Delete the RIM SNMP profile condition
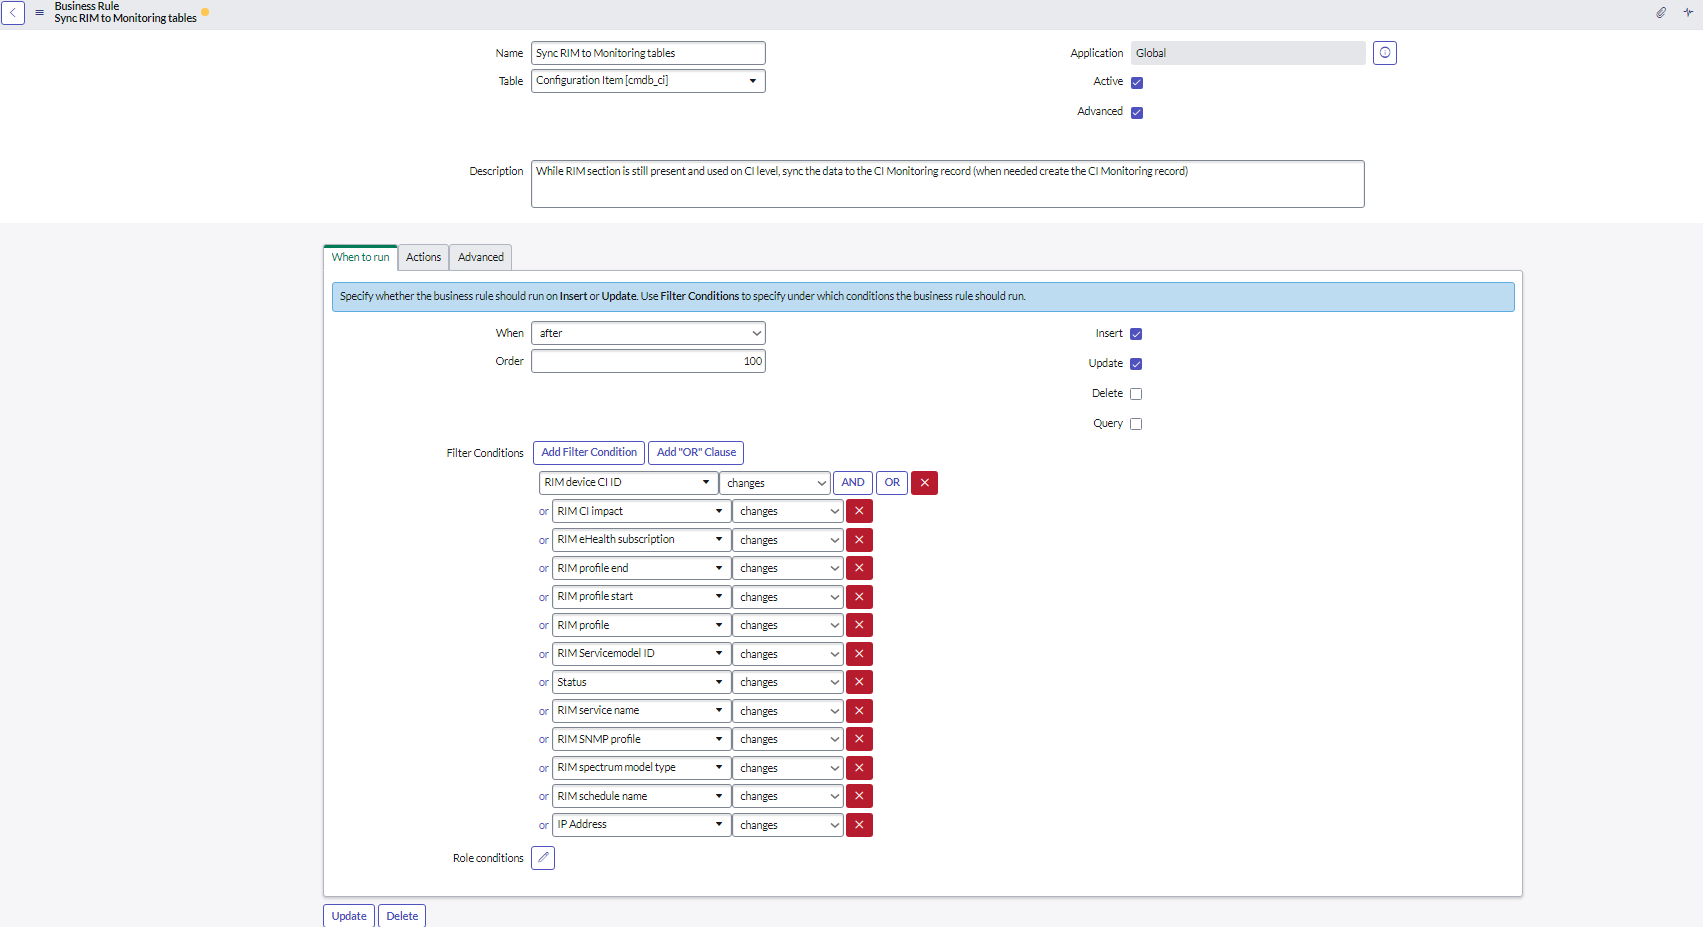The height and width of the screenshot is (927, 1703). [859, 739]
